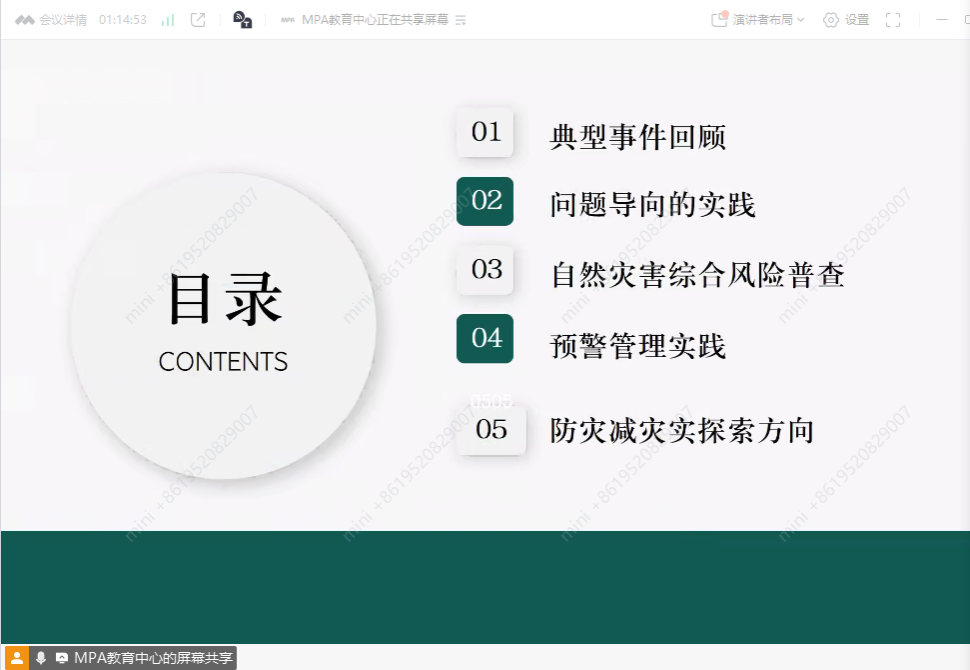Select the green 02 number box

tap(485, 201)
